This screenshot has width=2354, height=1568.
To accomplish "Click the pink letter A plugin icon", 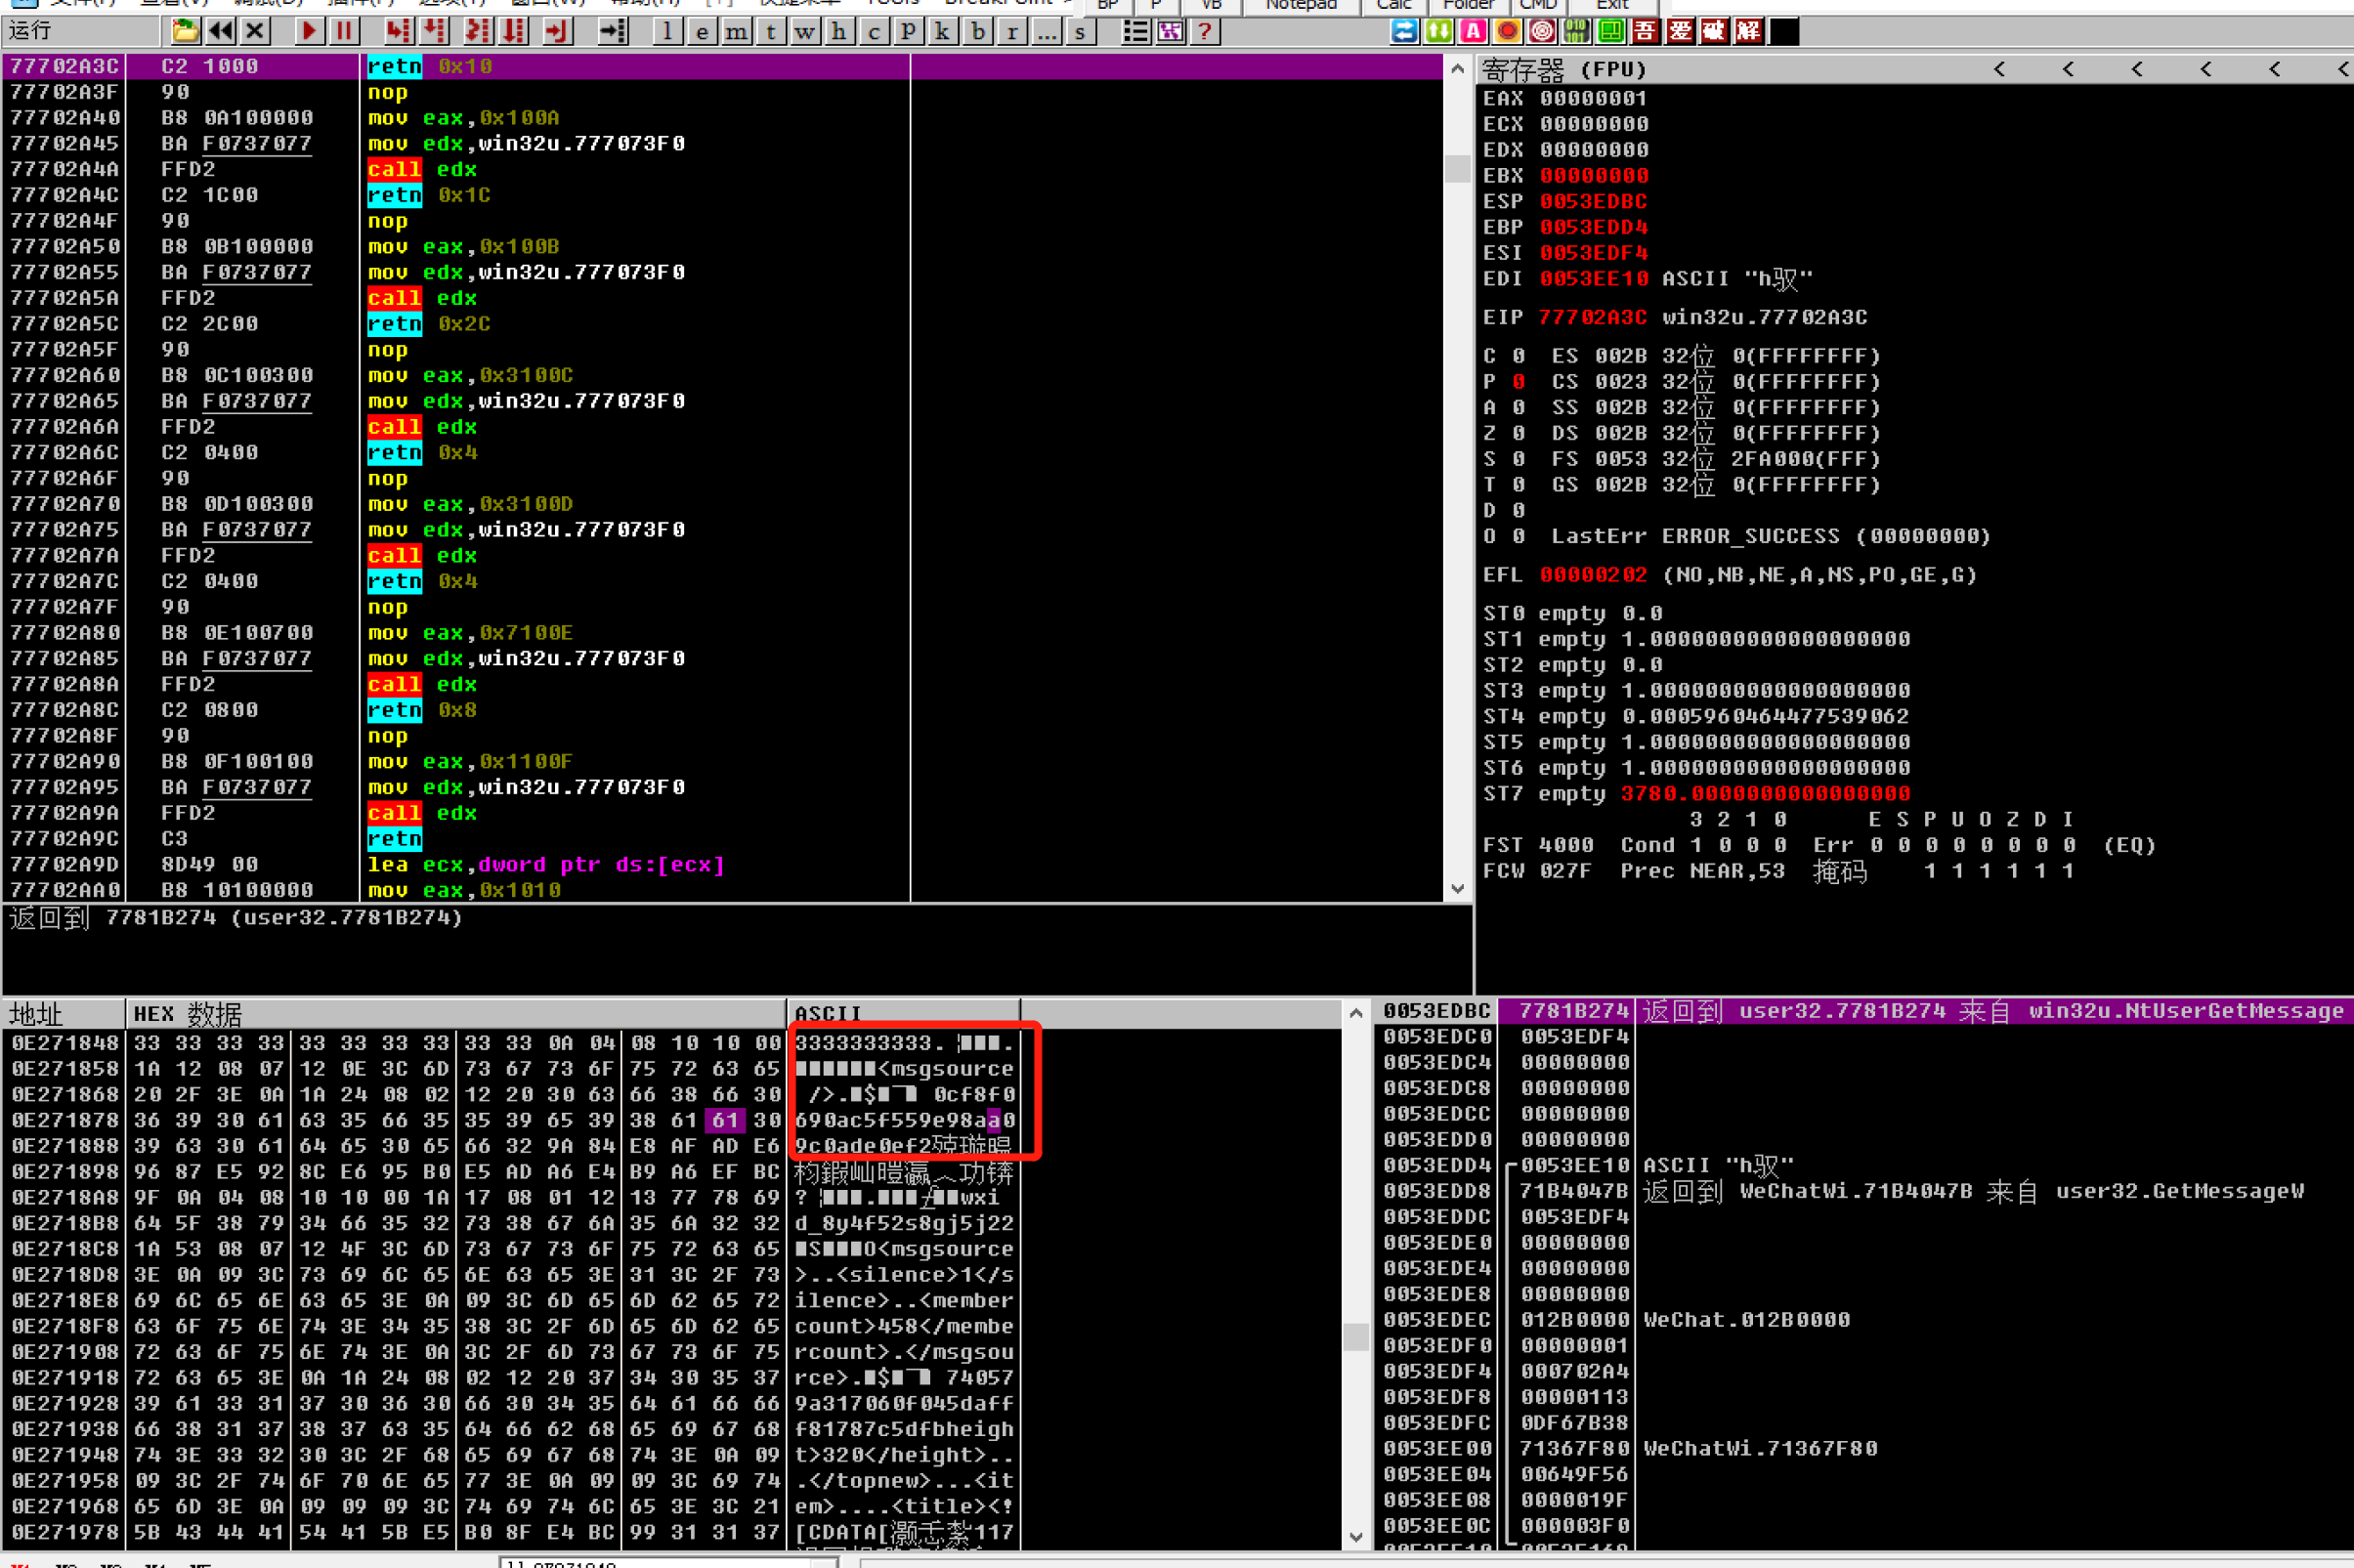I will (1473, 31).
